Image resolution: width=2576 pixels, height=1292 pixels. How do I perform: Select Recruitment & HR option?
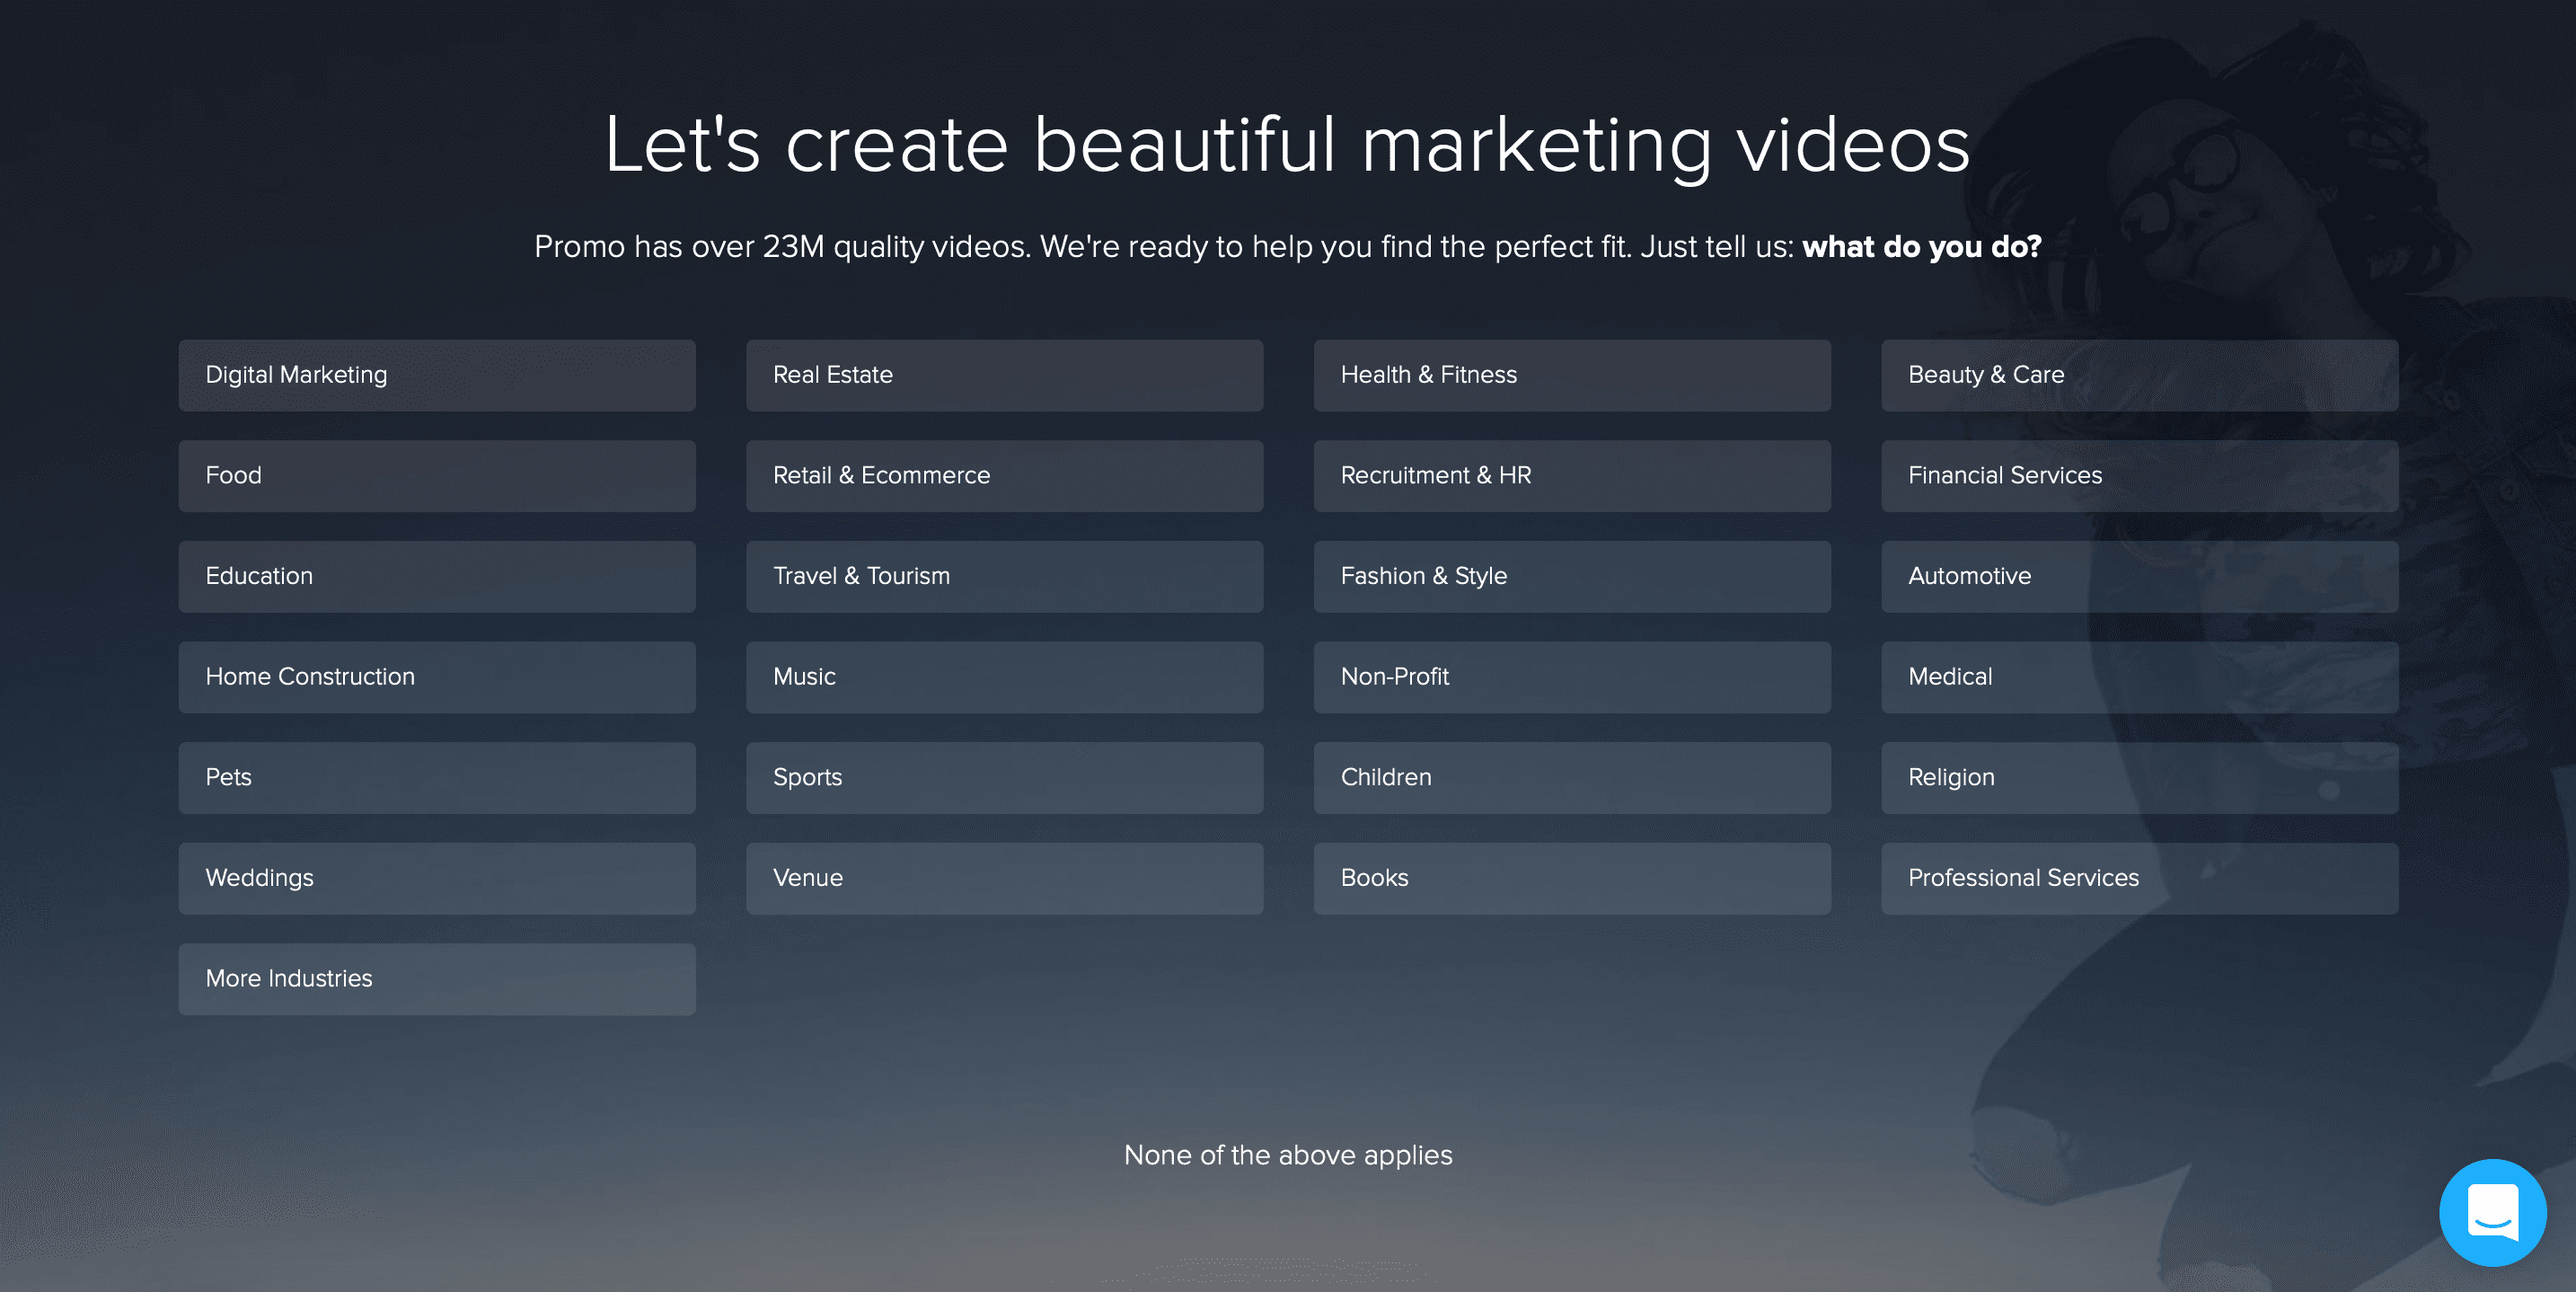pyautogui.click(x=1572, y=476)
